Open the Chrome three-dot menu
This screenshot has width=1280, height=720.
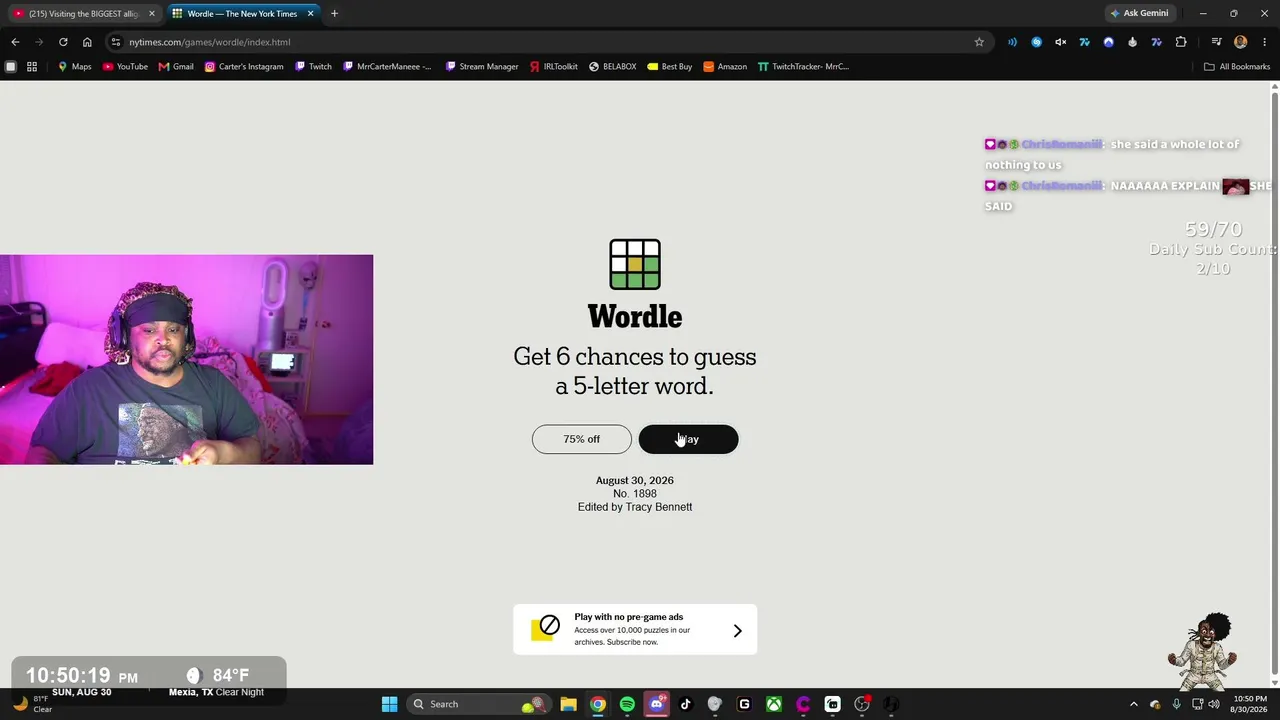(1265, 42)
